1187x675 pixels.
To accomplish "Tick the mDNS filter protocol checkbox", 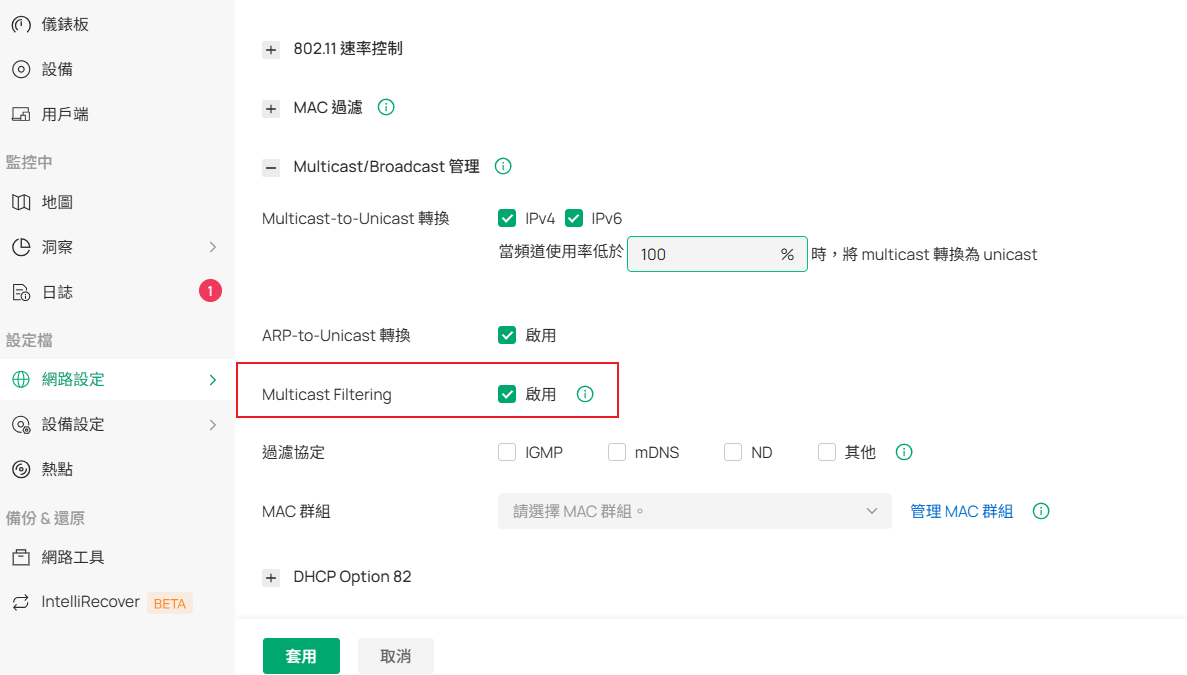I will coord(617,452).
